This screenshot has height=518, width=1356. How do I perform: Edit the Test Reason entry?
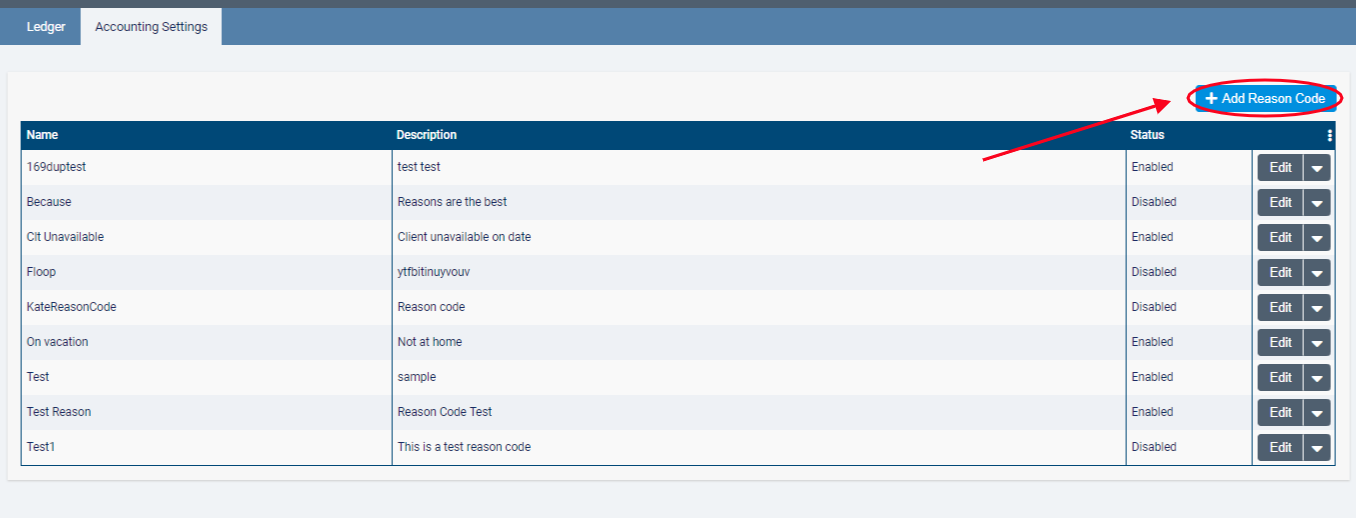pyautogui.click(x=1280, y=413)
